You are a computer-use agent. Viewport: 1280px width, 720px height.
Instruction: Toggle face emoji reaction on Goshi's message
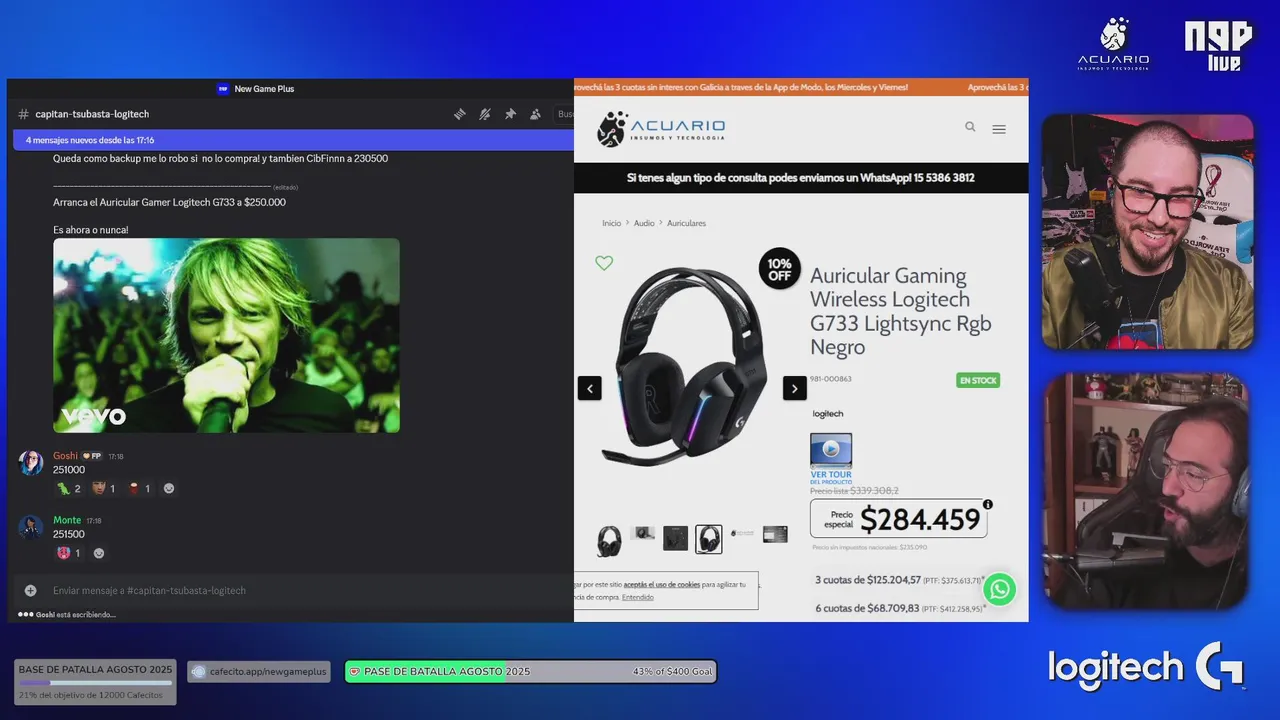tap(104, 489)
